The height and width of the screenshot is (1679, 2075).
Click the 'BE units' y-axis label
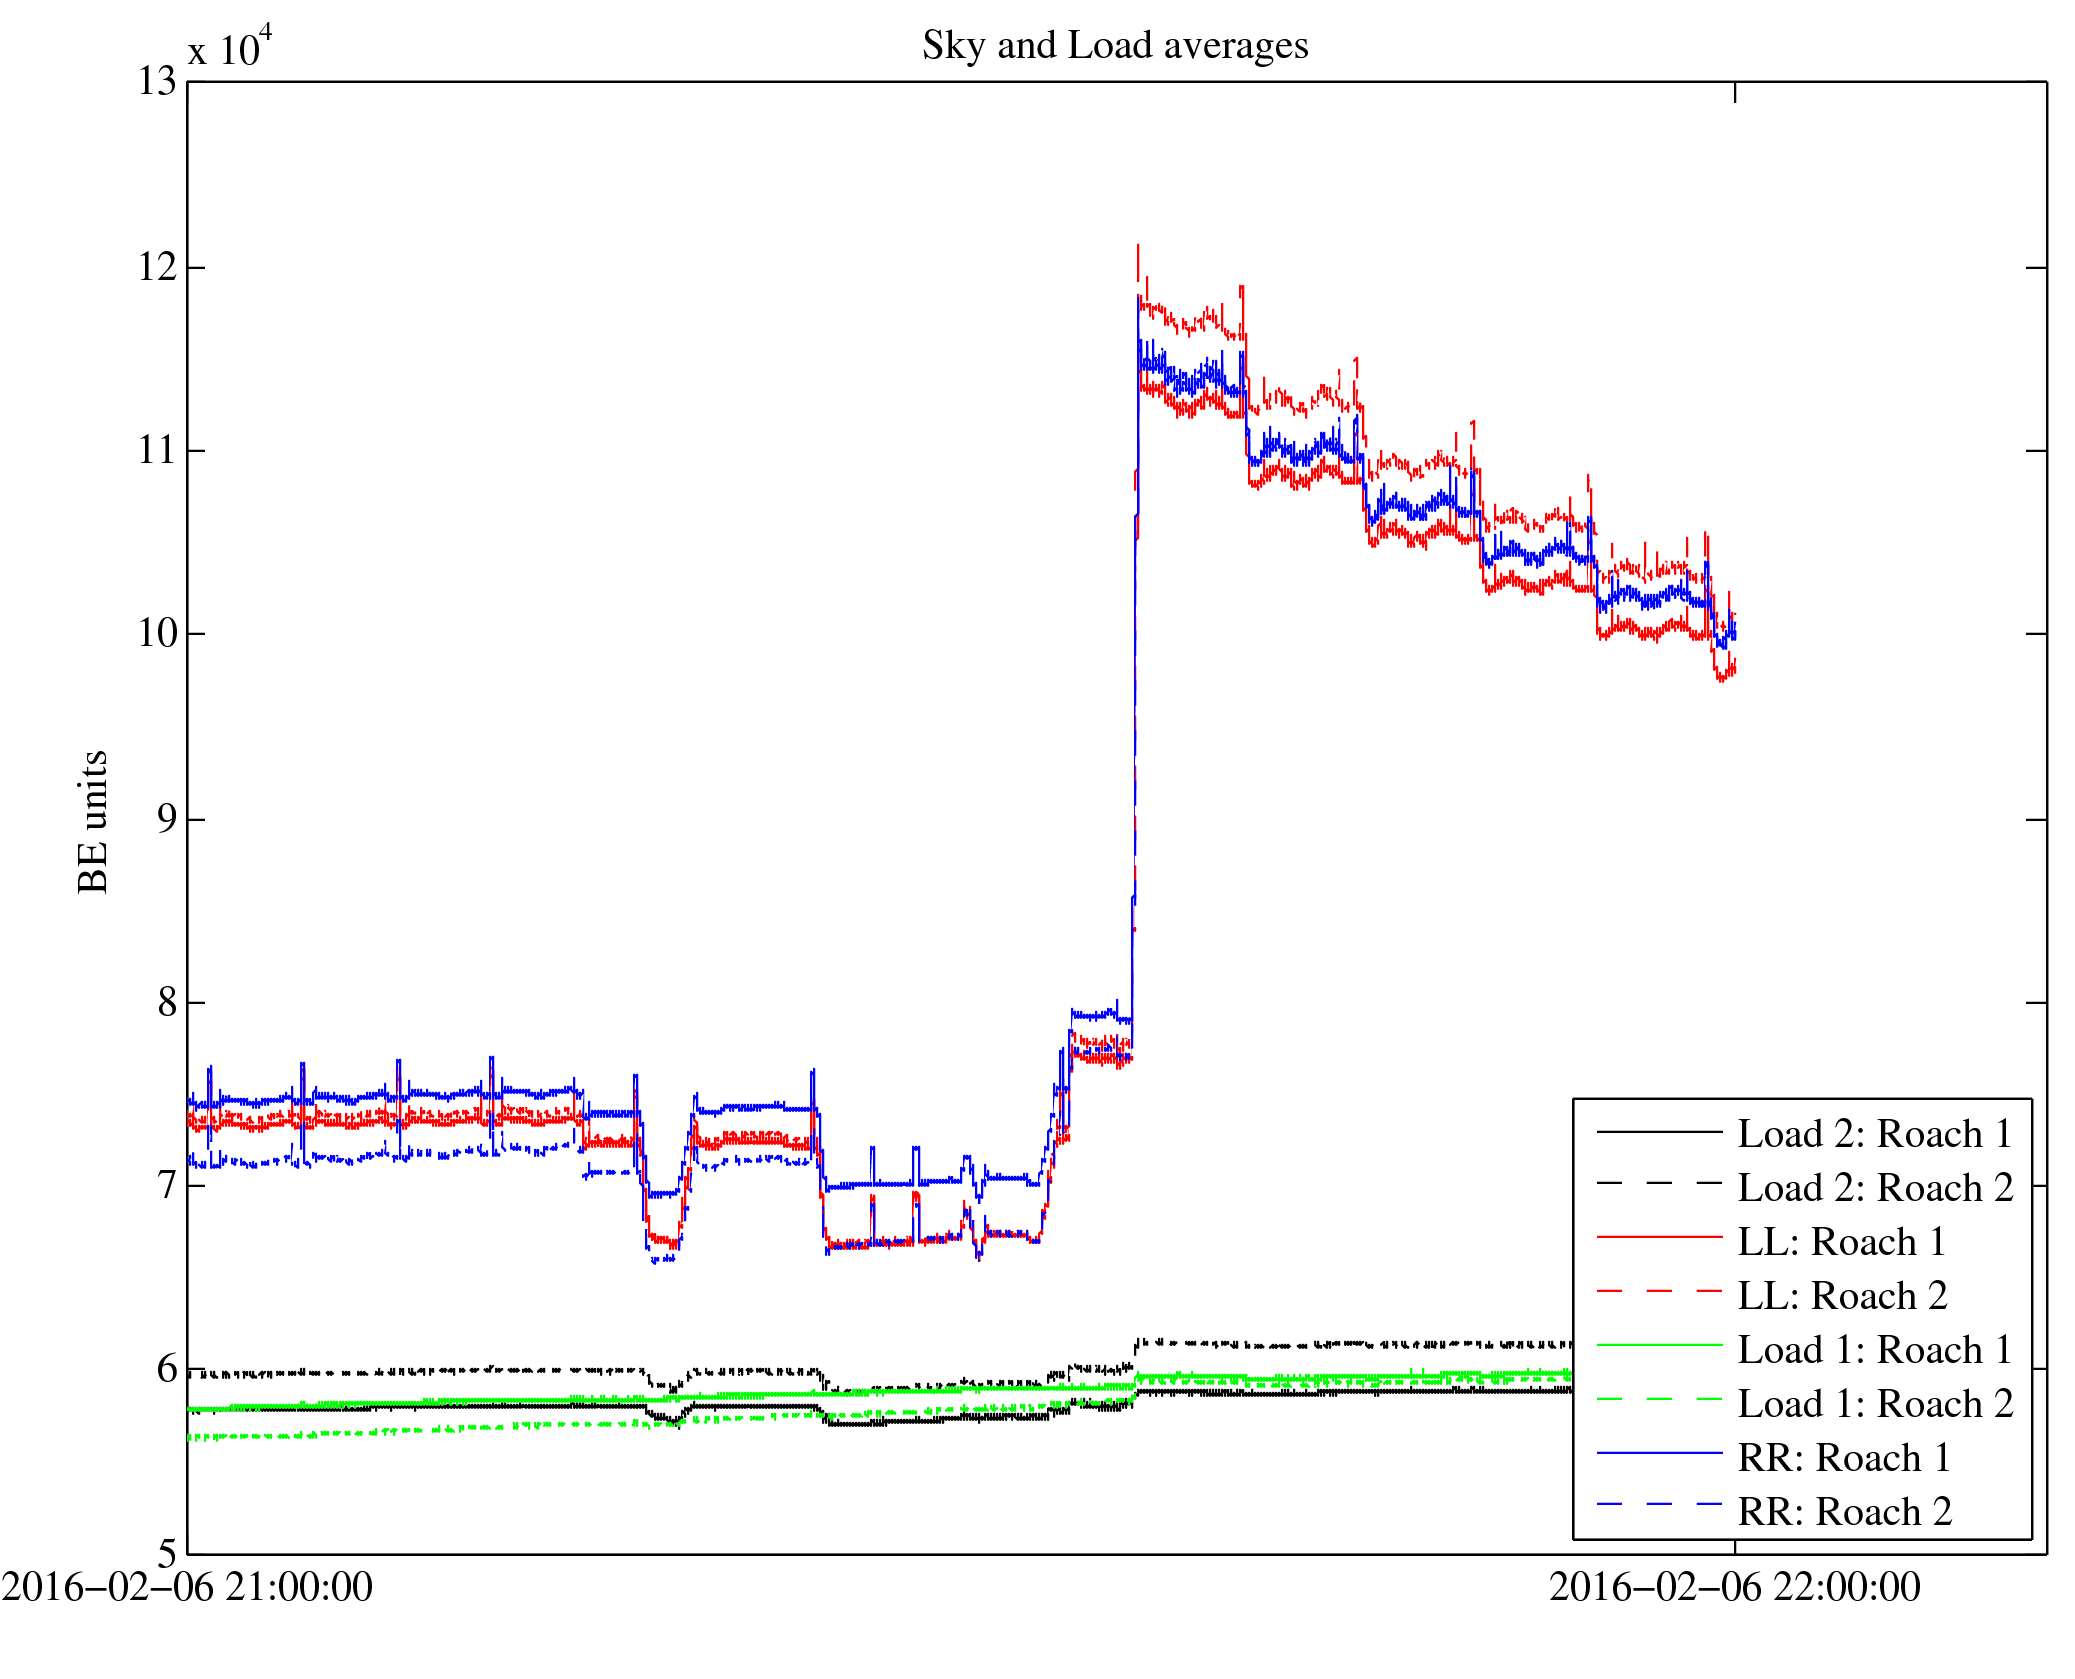[93, 821]
